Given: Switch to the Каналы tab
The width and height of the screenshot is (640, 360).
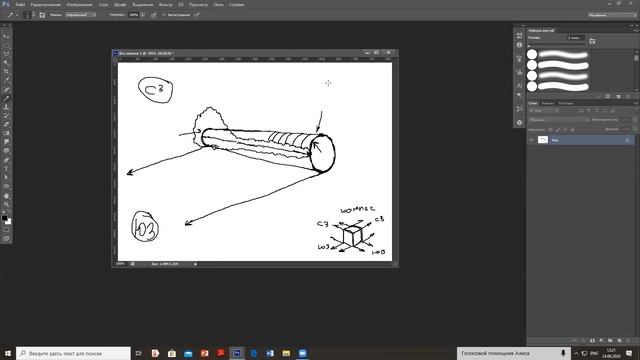Looking at the screenshot, I should pyautogui.click(x=547, y=103).
